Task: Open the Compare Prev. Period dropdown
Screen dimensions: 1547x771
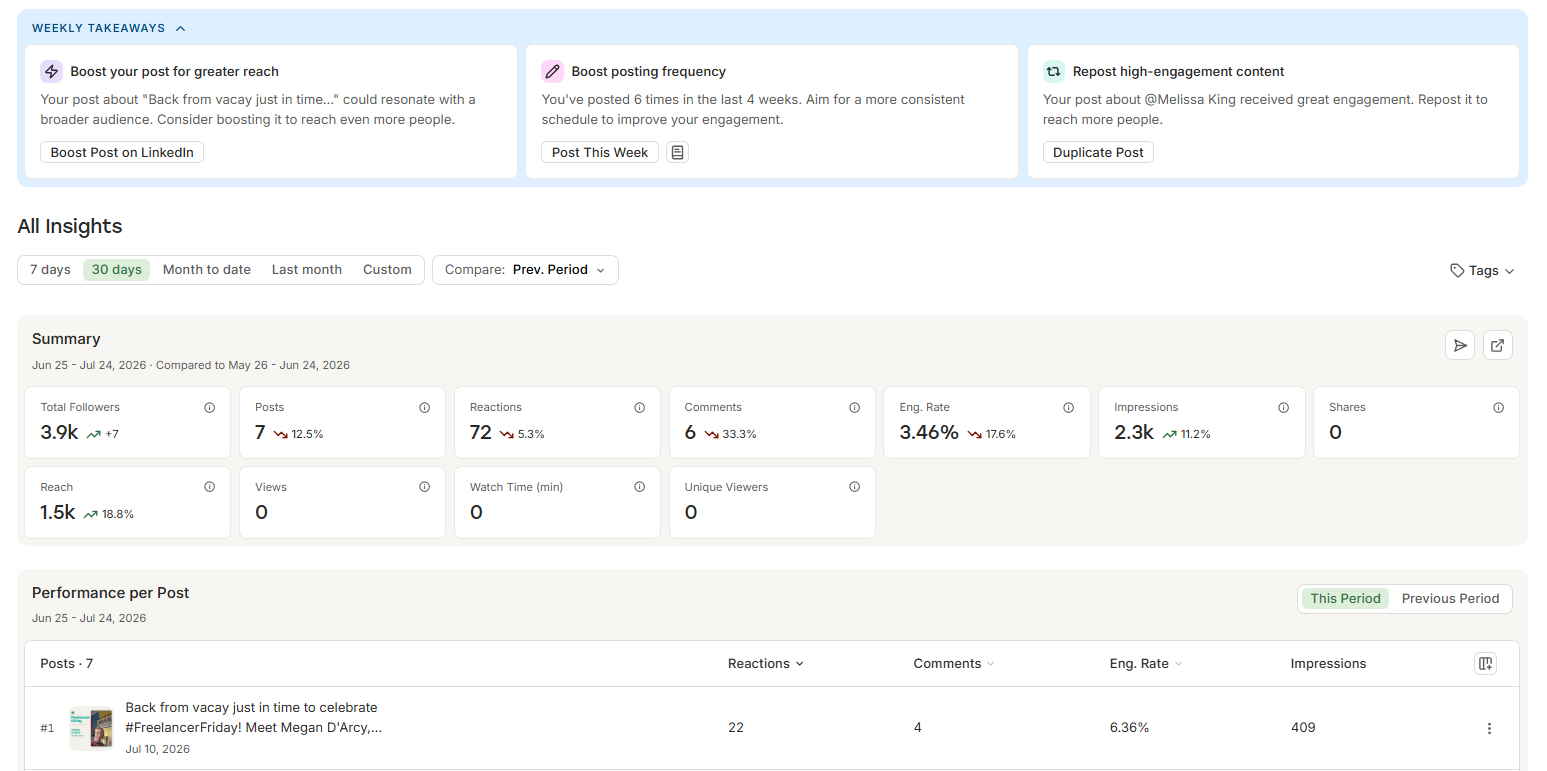Action: tap(525, 270)
